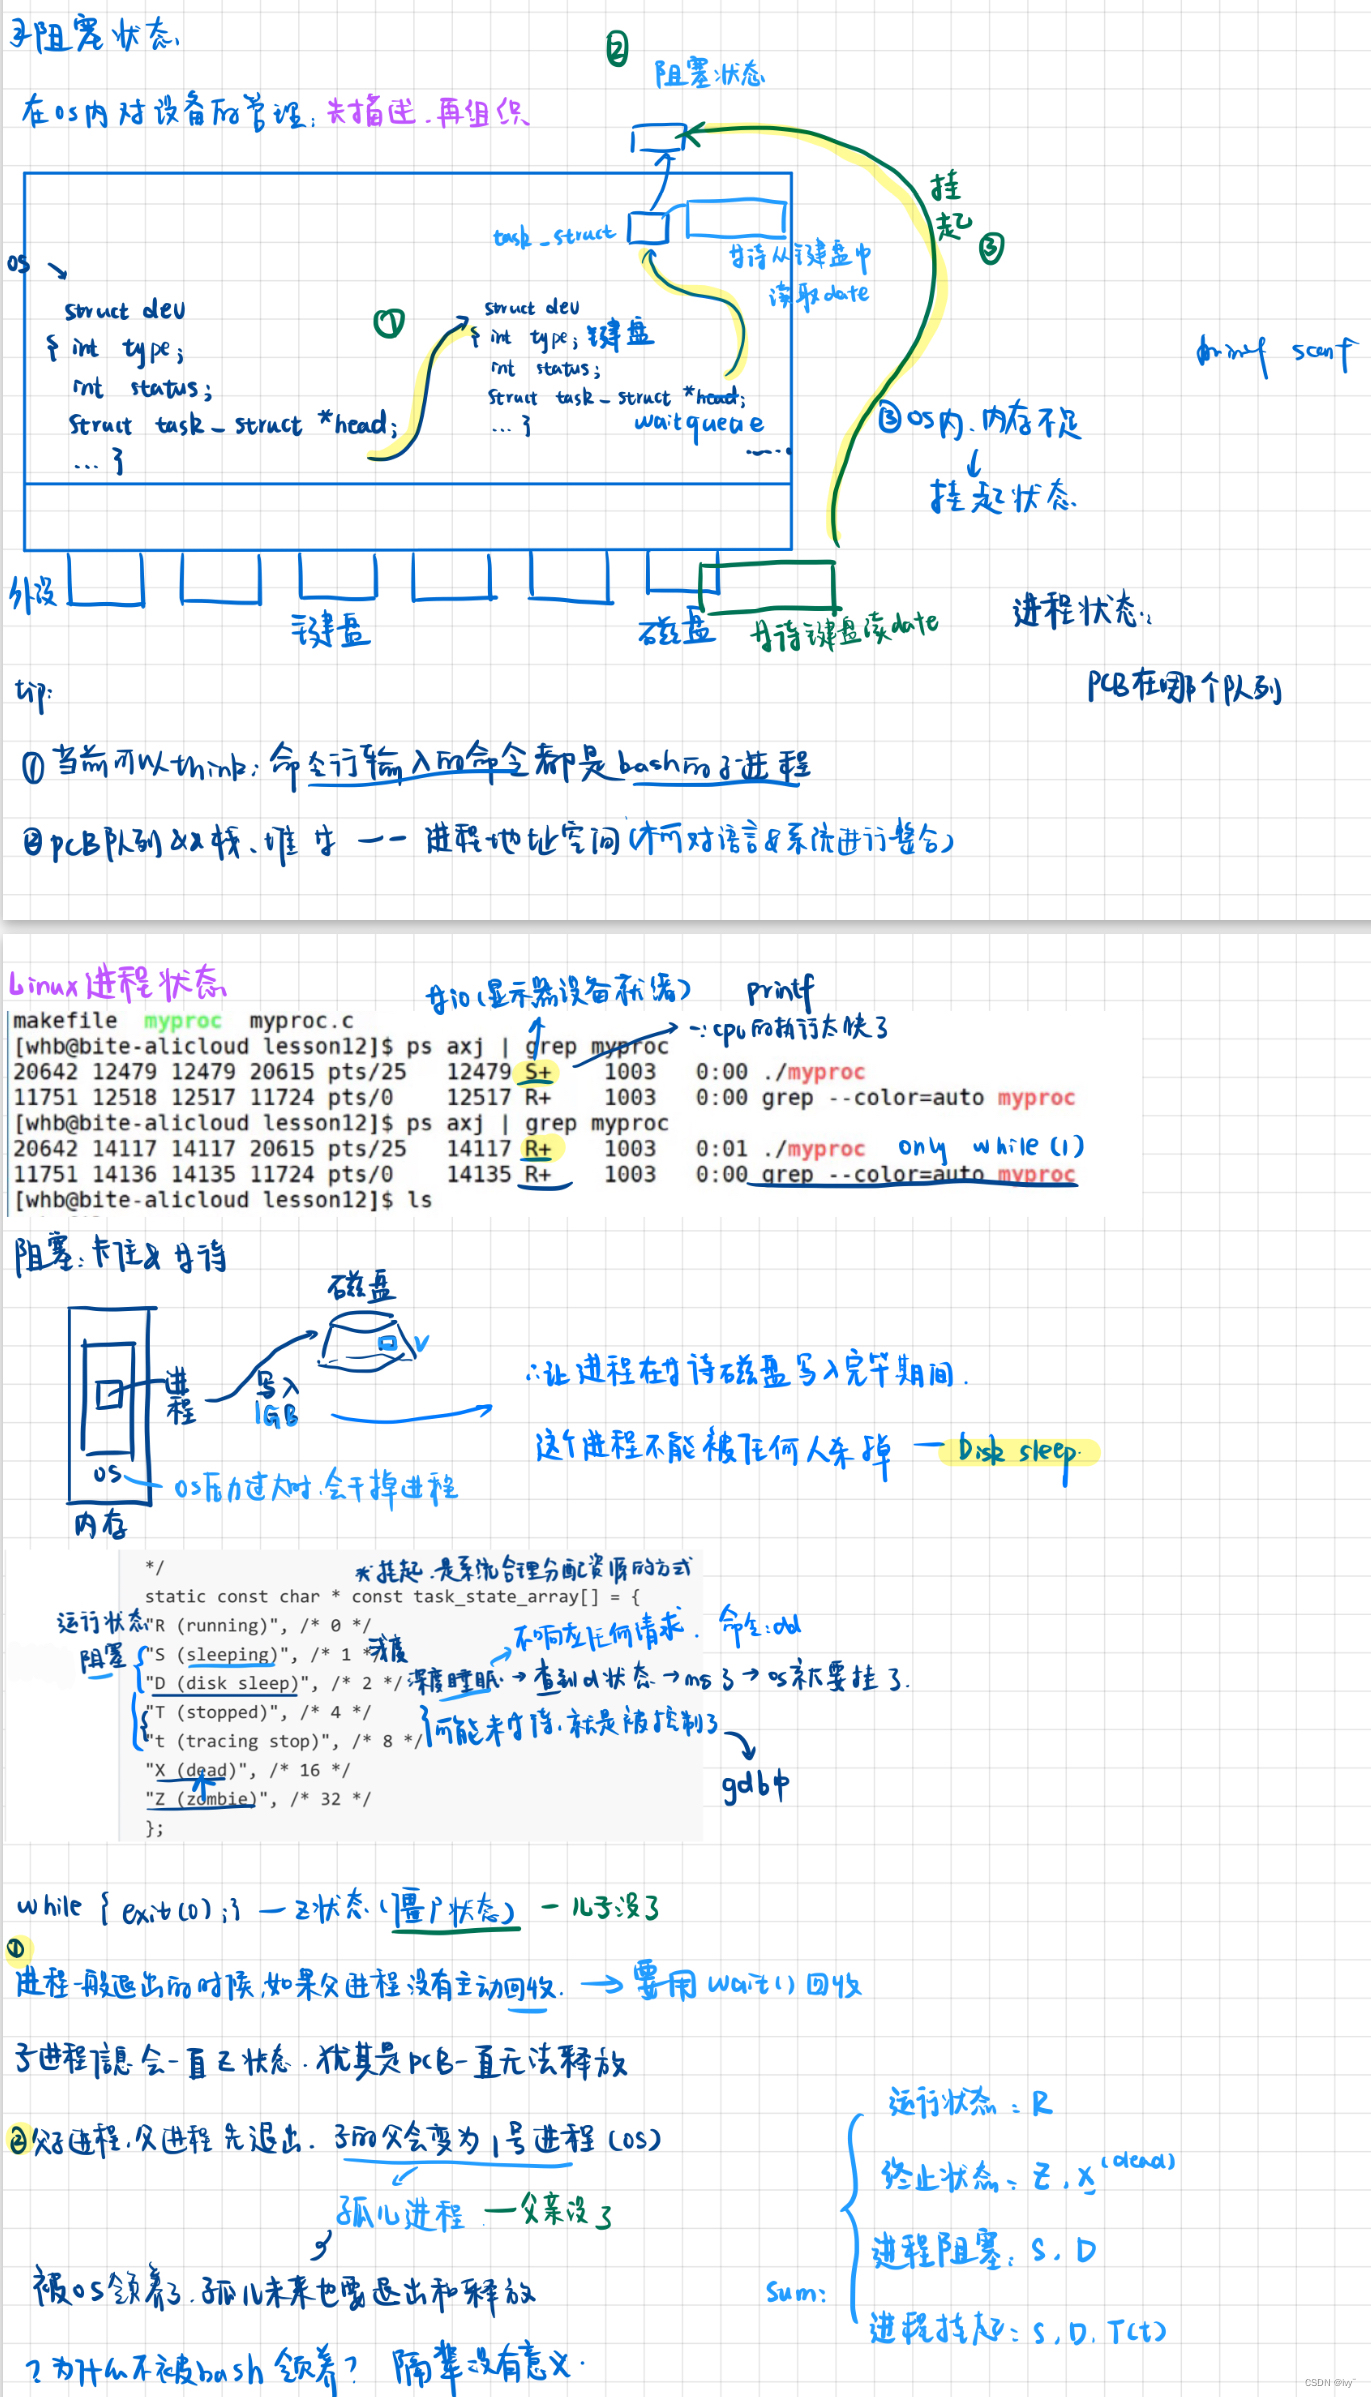Click the "挂起状态" note under the arrow
Screen dimensions: 1371x2397
1002,496
